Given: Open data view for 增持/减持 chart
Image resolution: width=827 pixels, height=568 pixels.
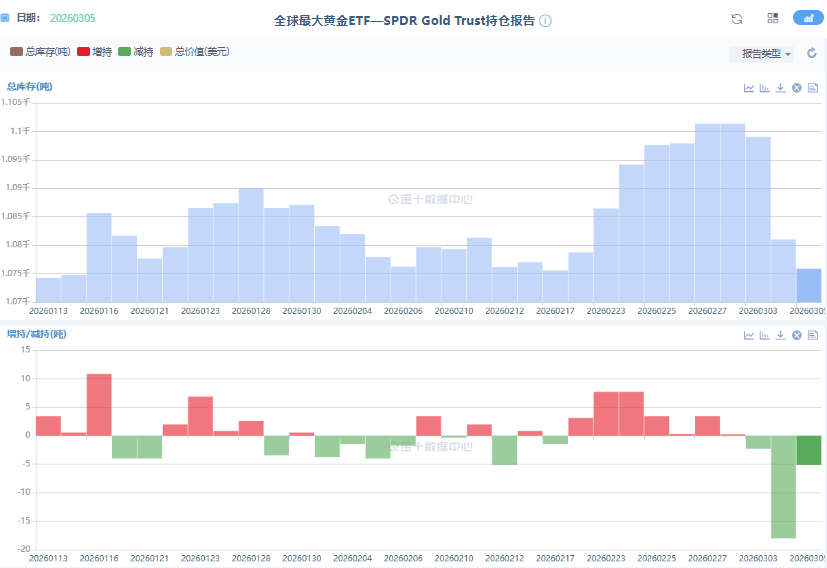Looking at the screenshot, I should (813, 335).
